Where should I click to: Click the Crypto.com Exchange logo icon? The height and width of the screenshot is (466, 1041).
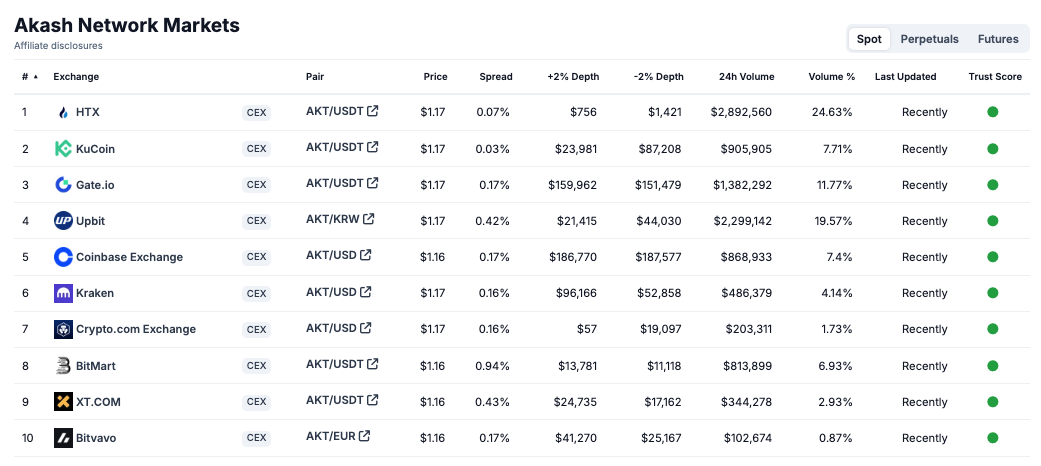point(63,329)
